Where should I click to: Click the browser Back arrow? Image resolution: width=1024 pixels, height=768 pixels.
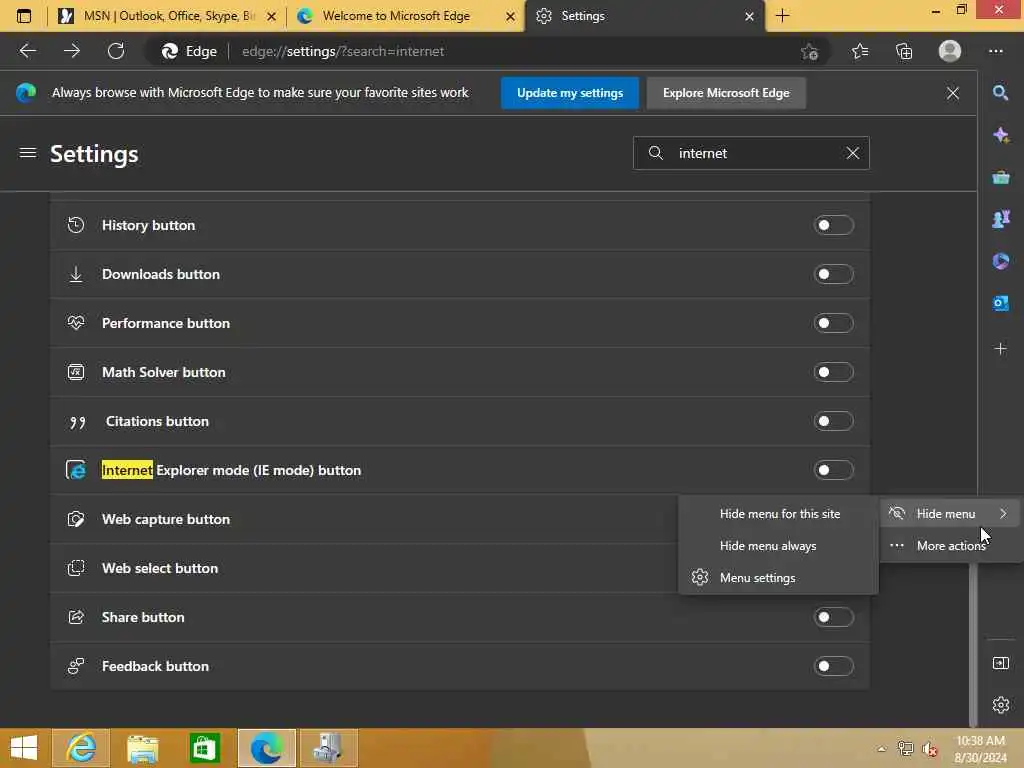tap(27, 51)
